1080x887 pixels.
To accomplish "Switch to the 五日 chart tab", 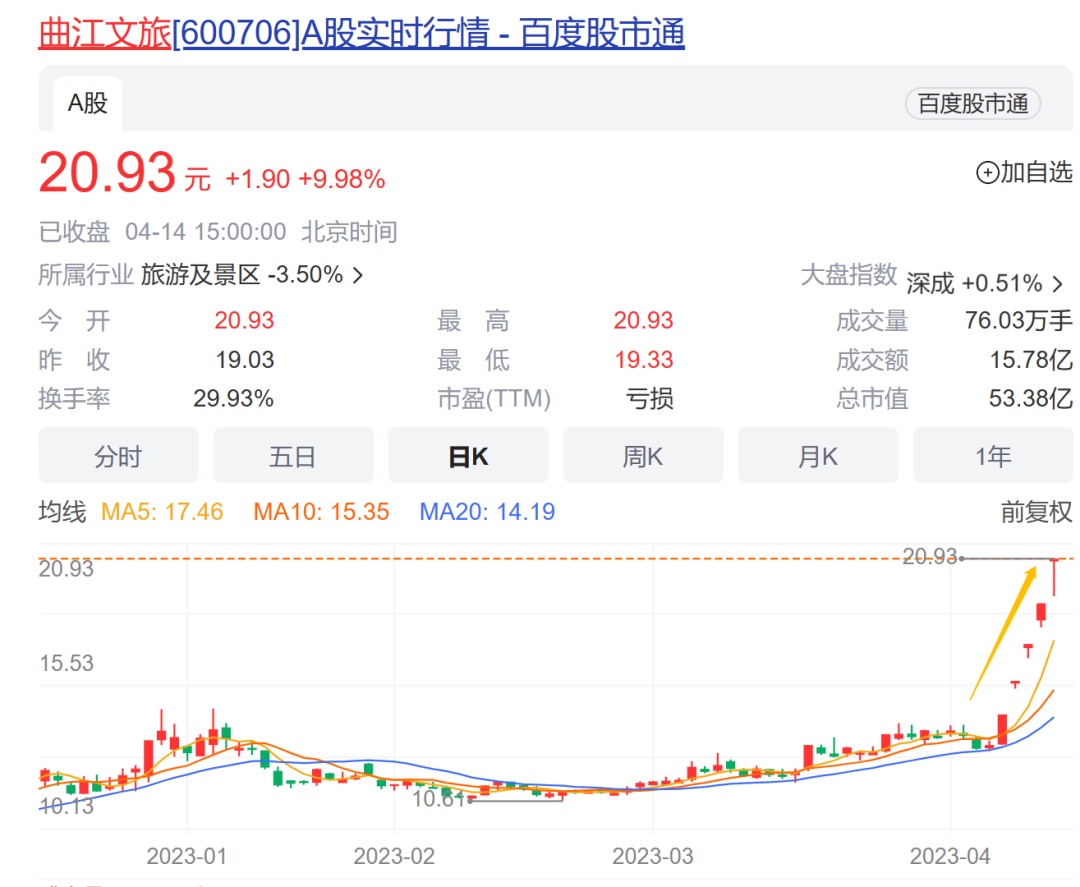I will click(x=293, y=456).
